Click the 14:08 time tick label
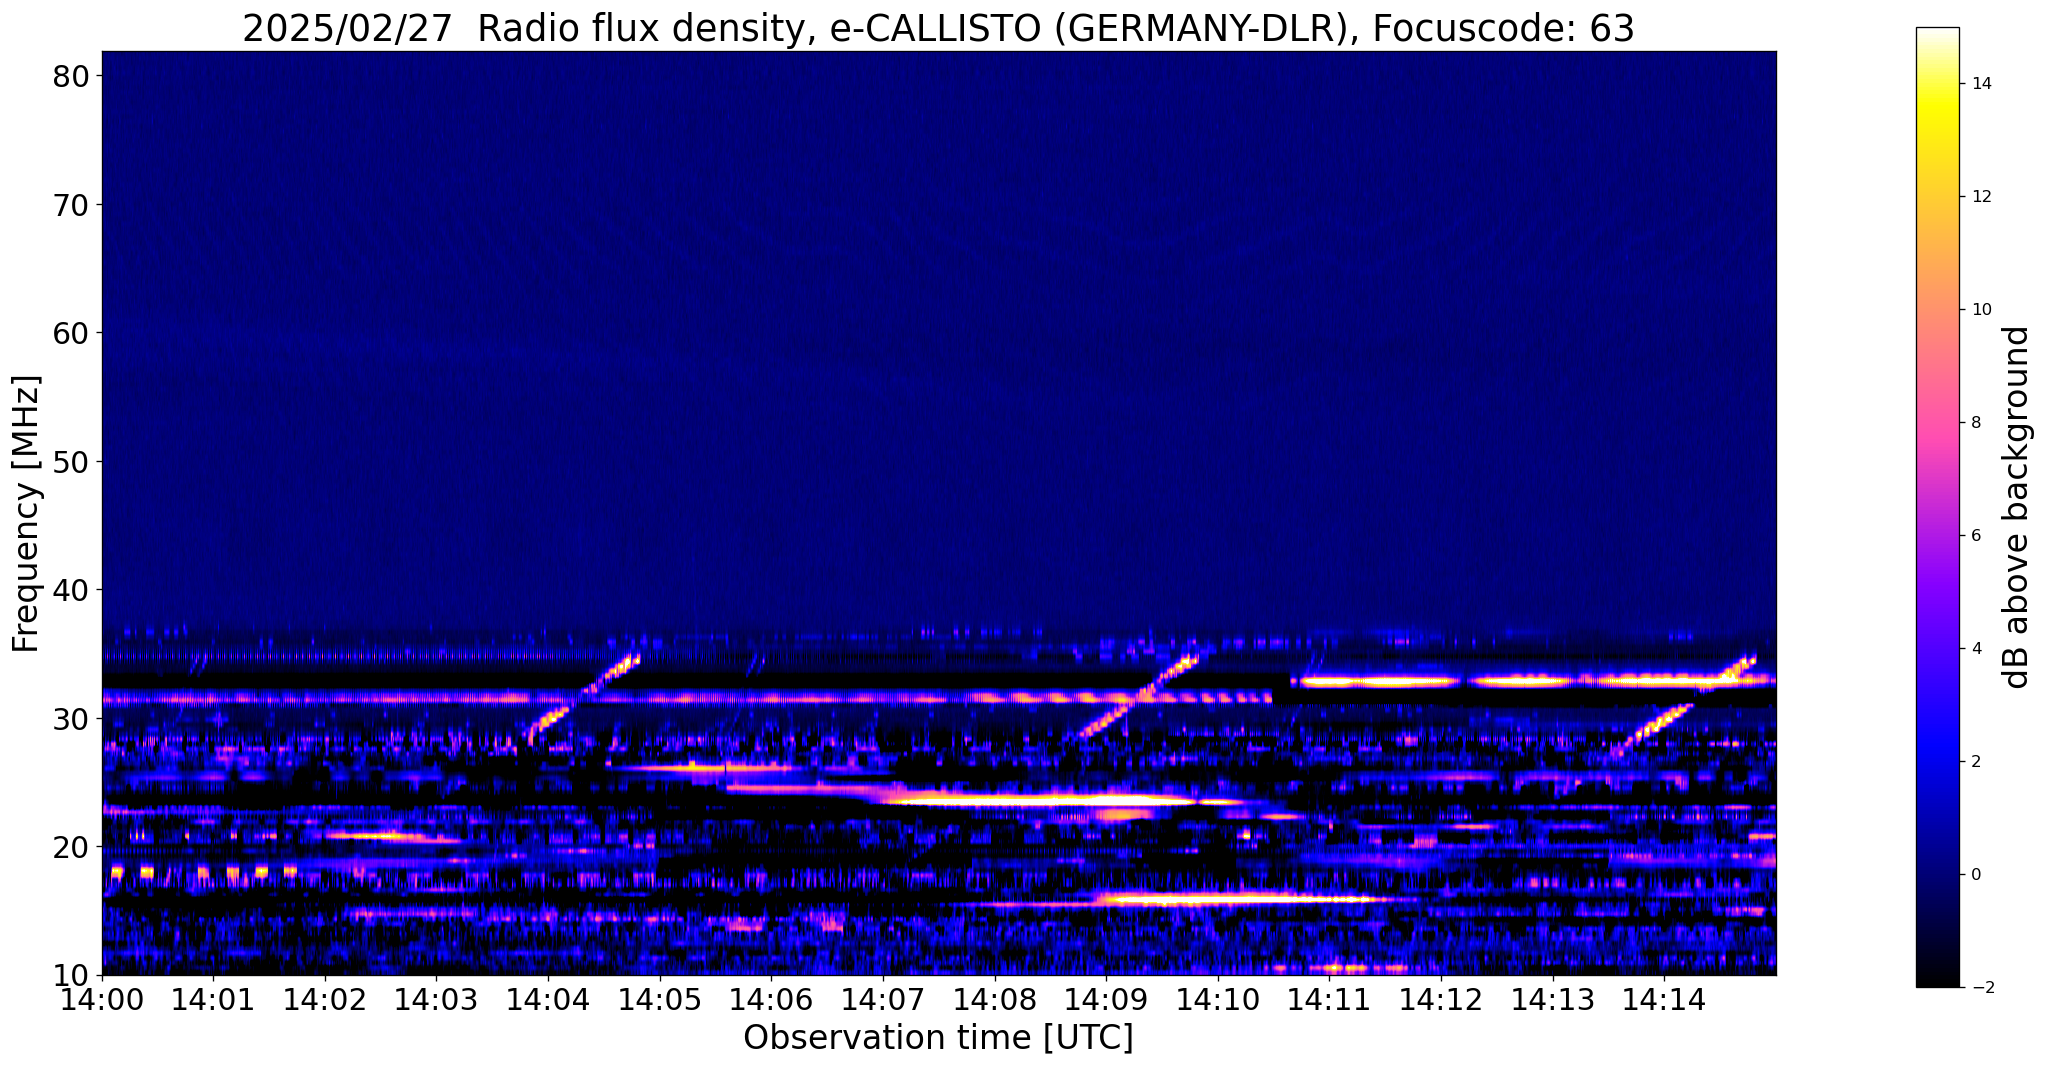The image size is (2047, 1067). (x=994, y=1000)
